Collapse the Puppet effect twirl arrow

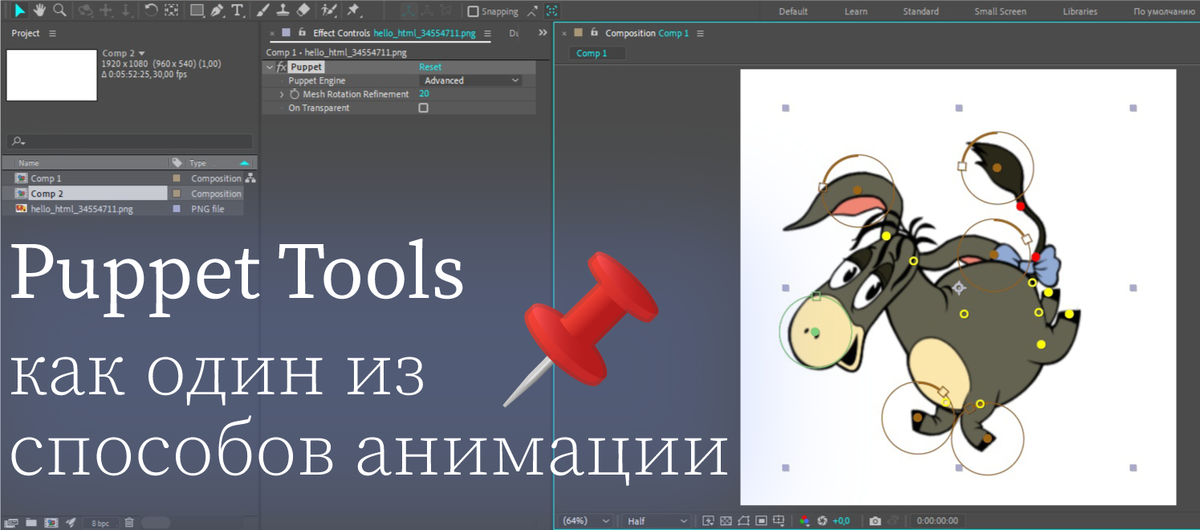[270, 67]
